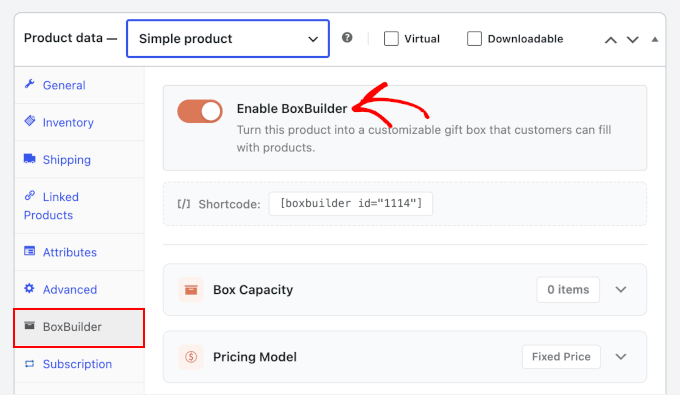Open the Advanced tab
Viewport: 680px width, 395px height.
coord(79,290)
